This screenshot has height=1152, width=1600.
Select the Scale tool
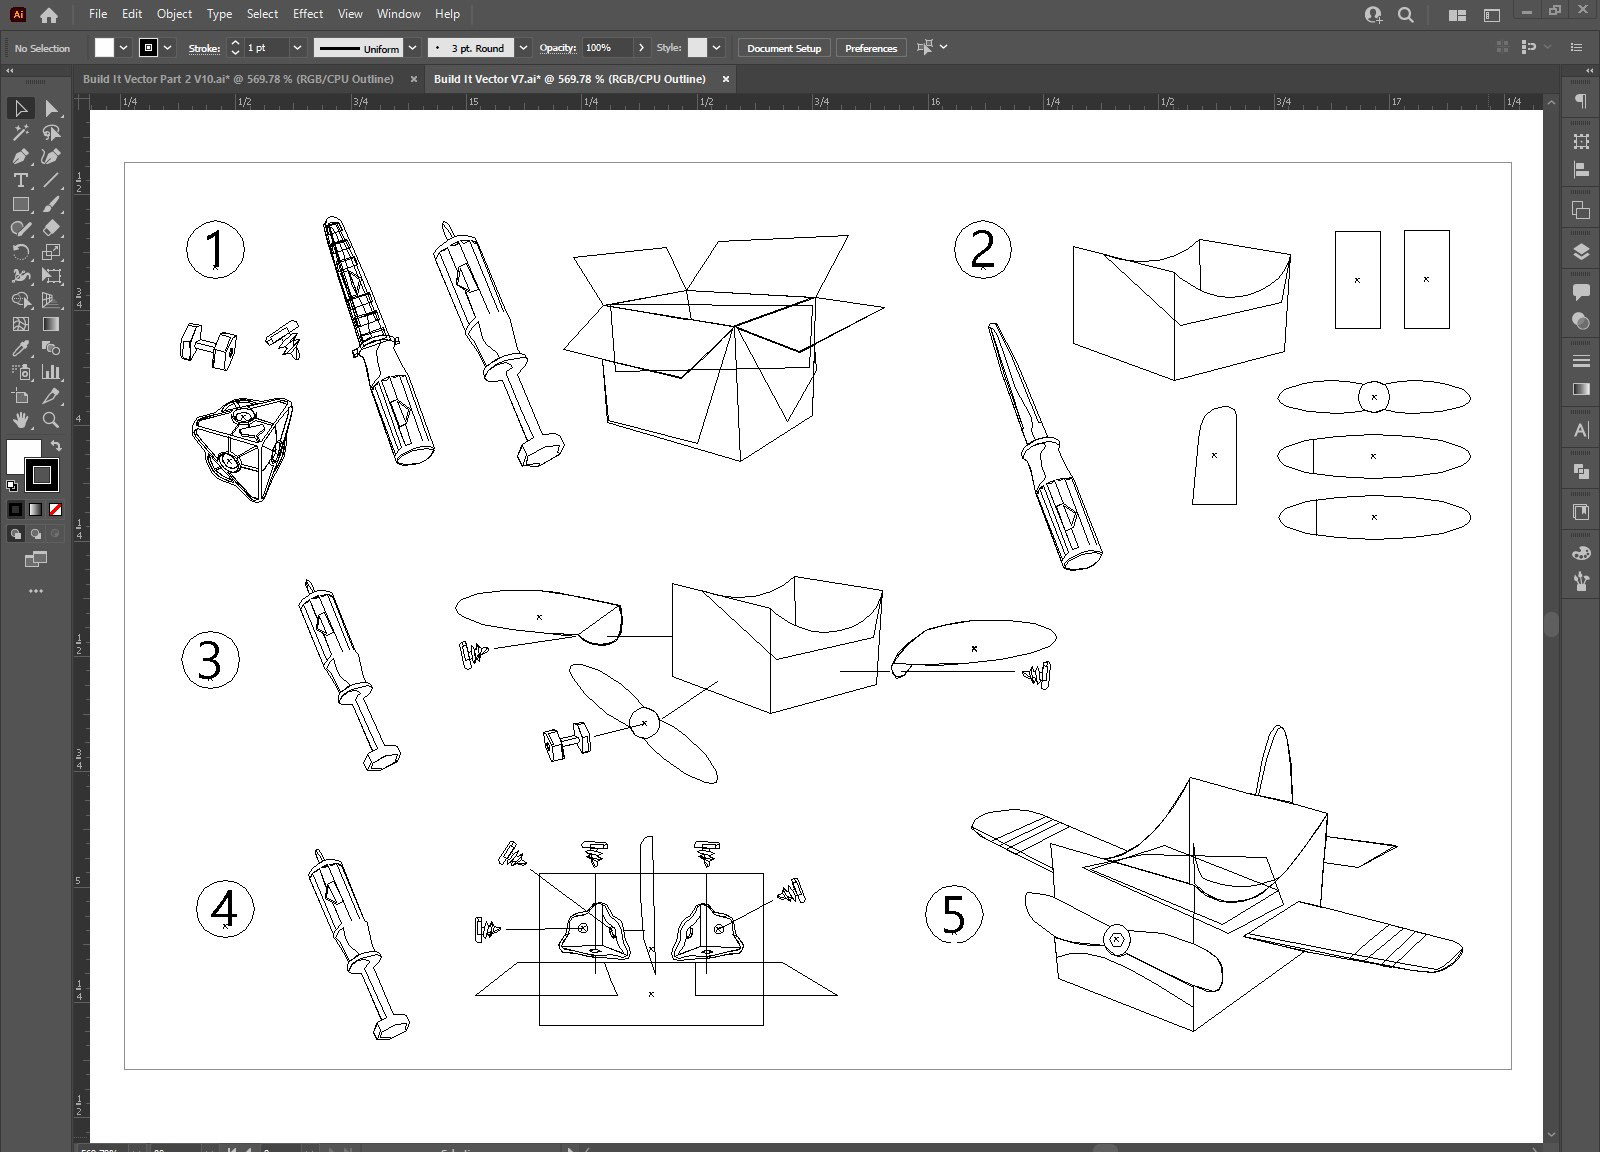point(52,252)
